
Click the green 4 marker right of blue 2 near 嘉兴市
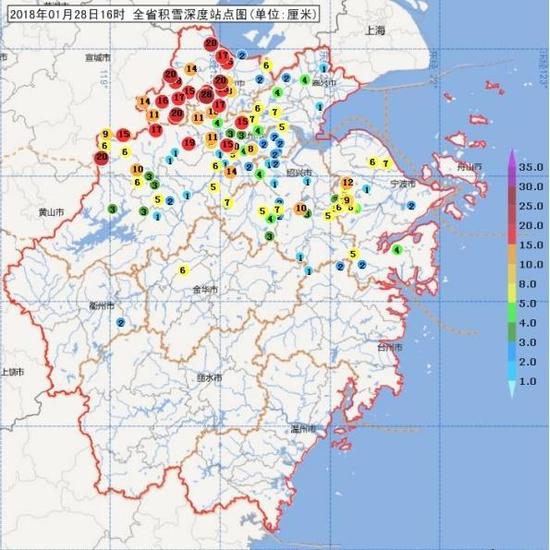[x=304, y=80]
